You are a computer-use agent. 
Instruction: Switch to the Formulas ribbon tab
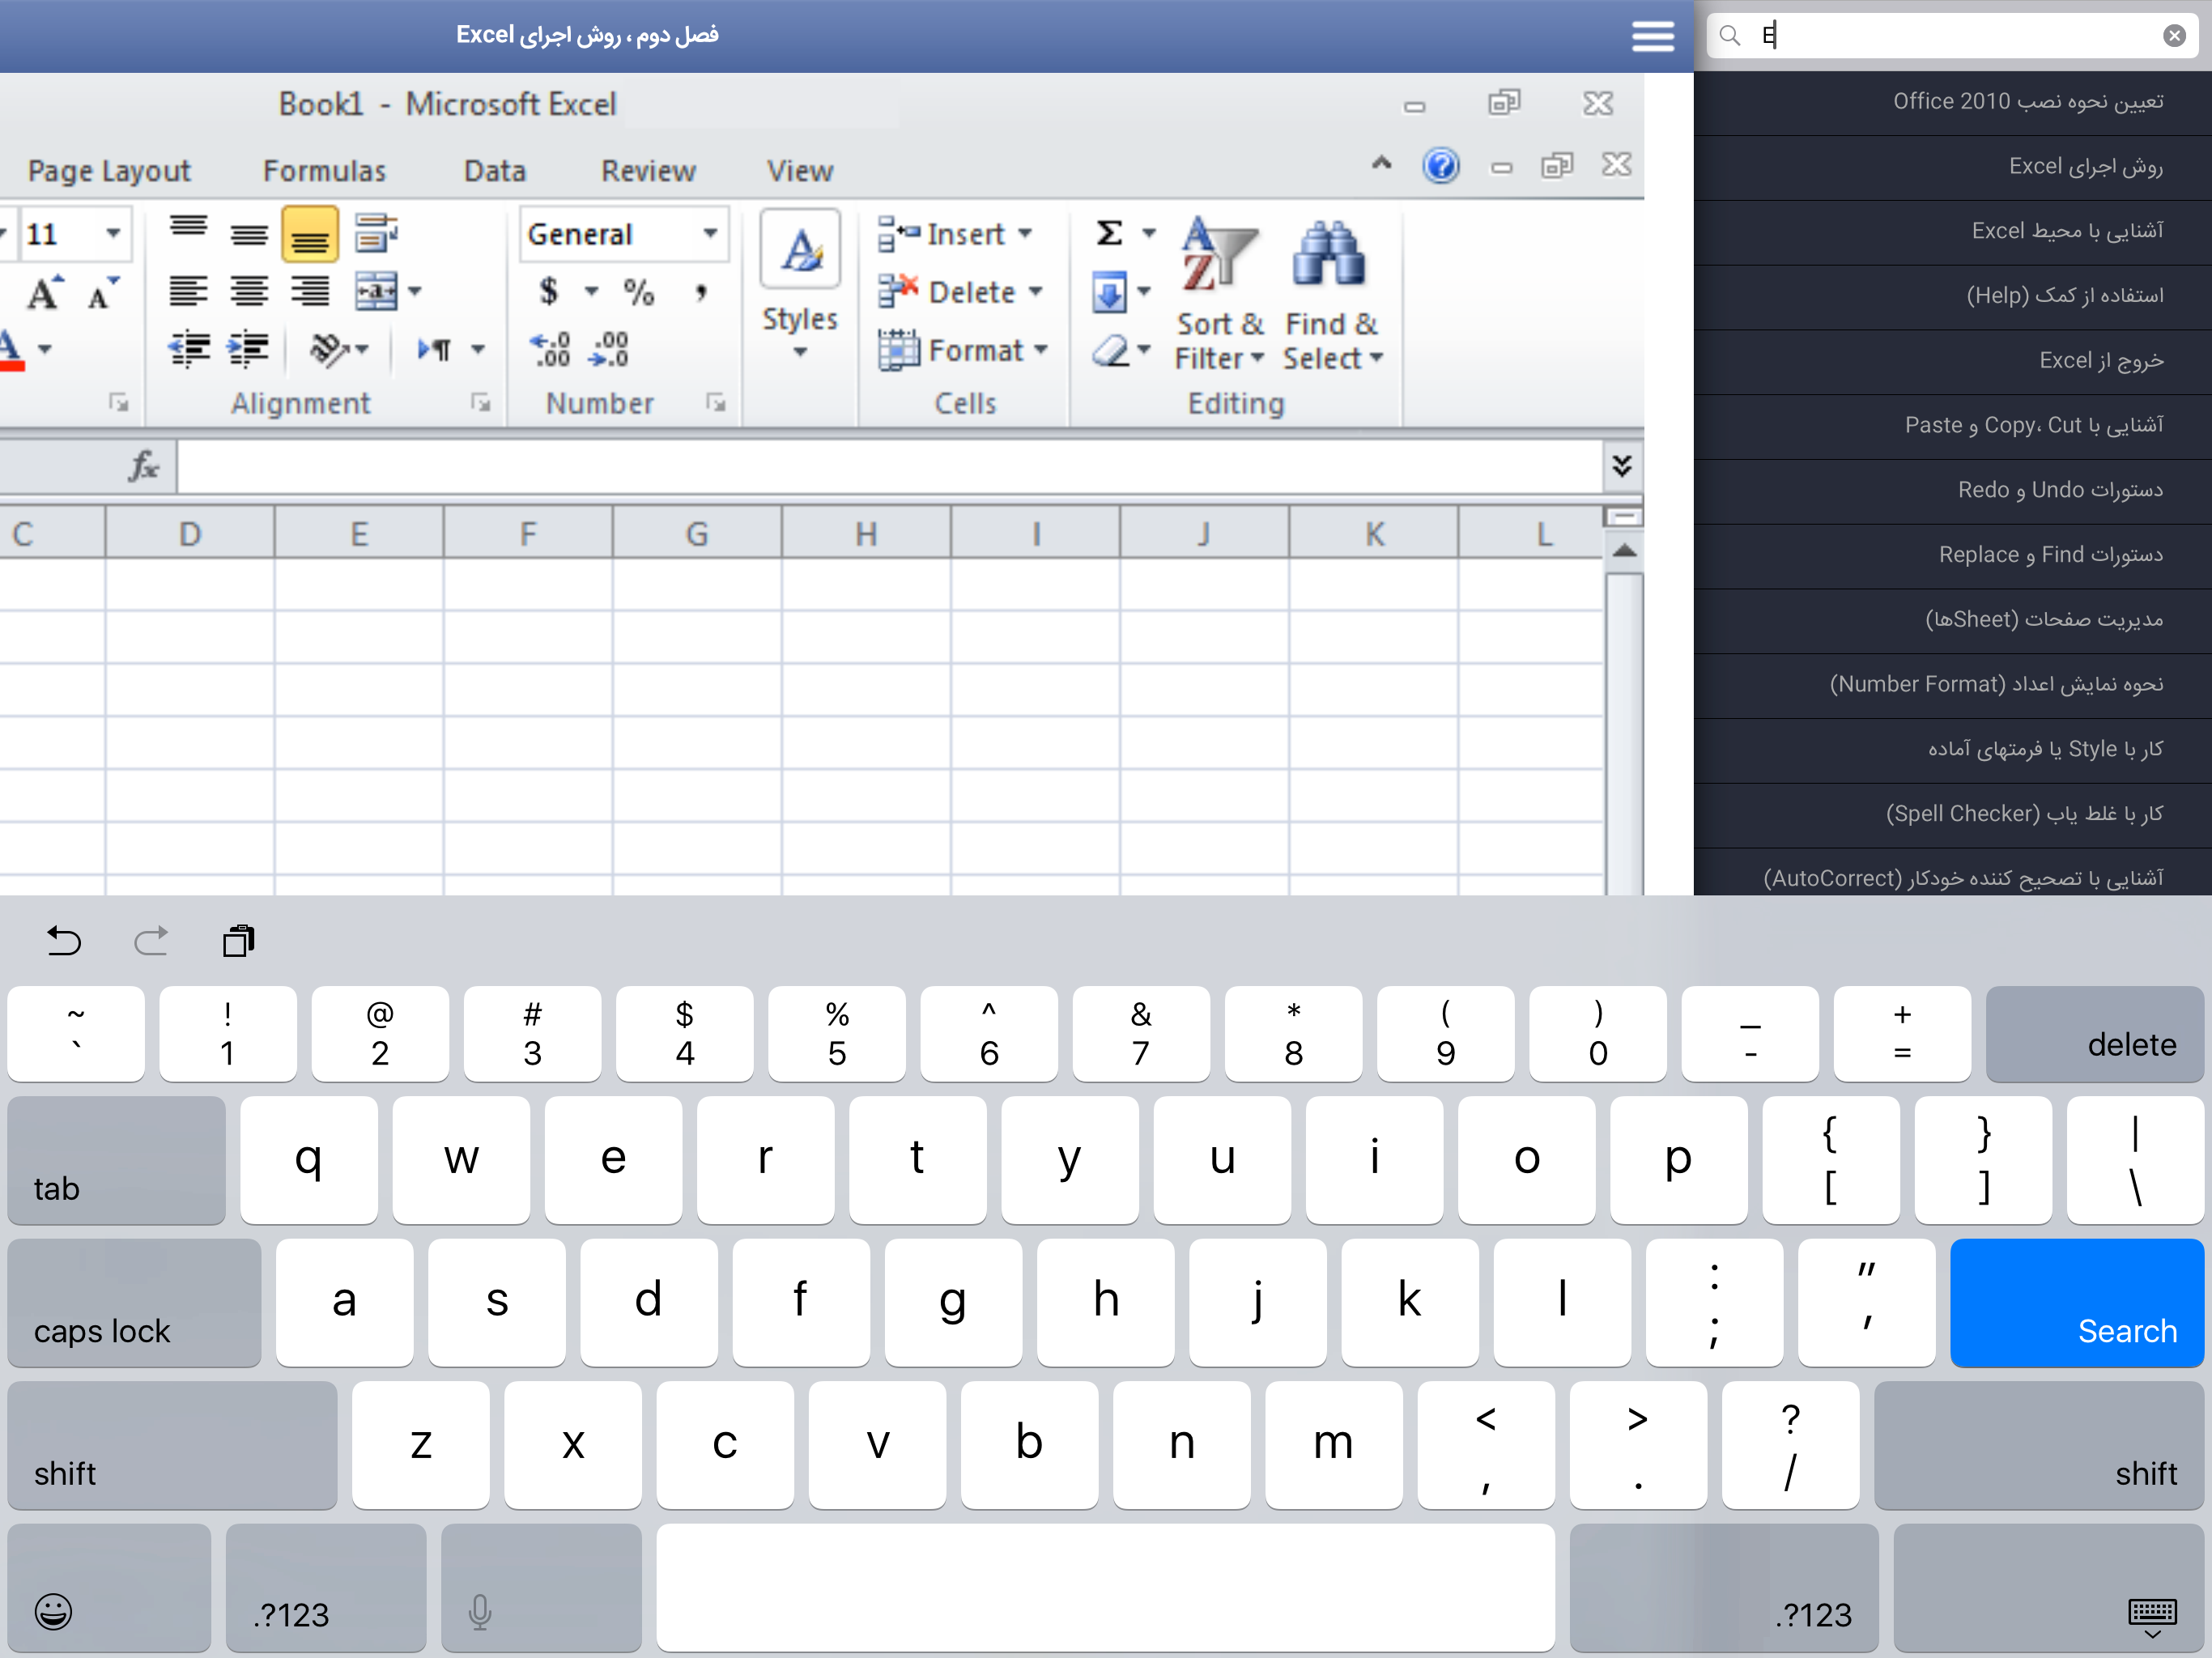[x=324, y=171]
